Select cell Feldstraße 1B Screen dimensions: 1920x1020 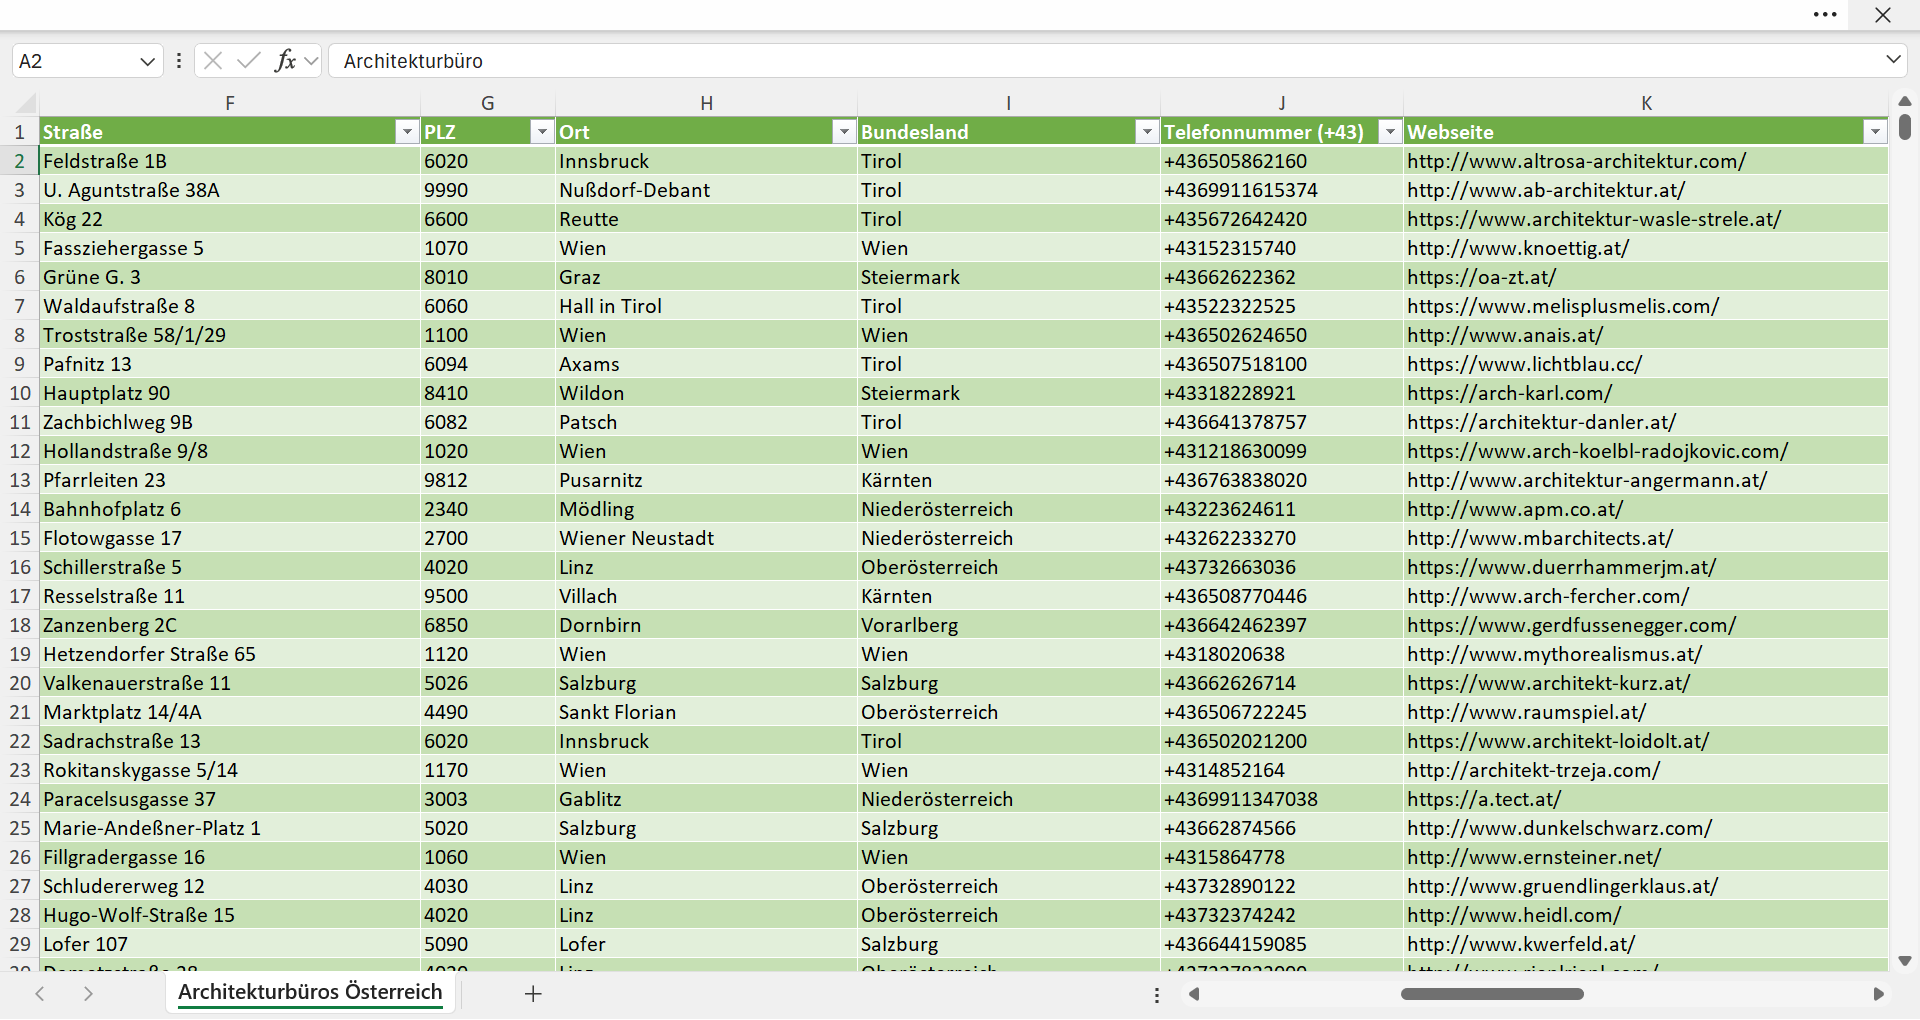[230, 161]
